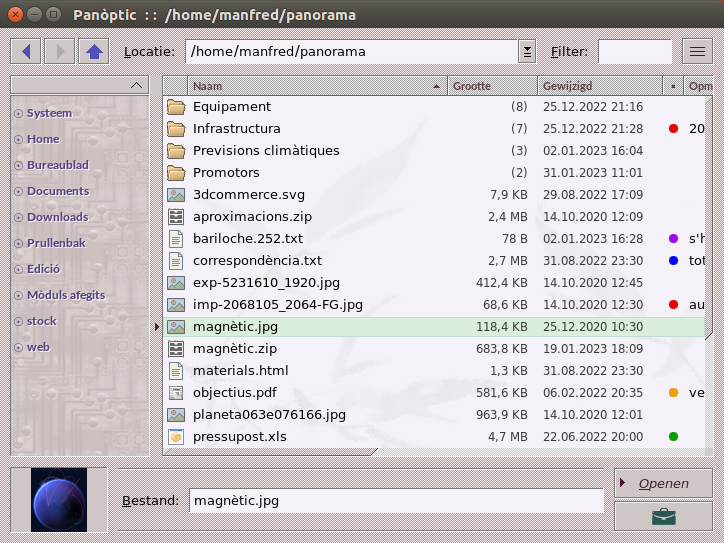Open Home in the places sidebar

(43, 139)
